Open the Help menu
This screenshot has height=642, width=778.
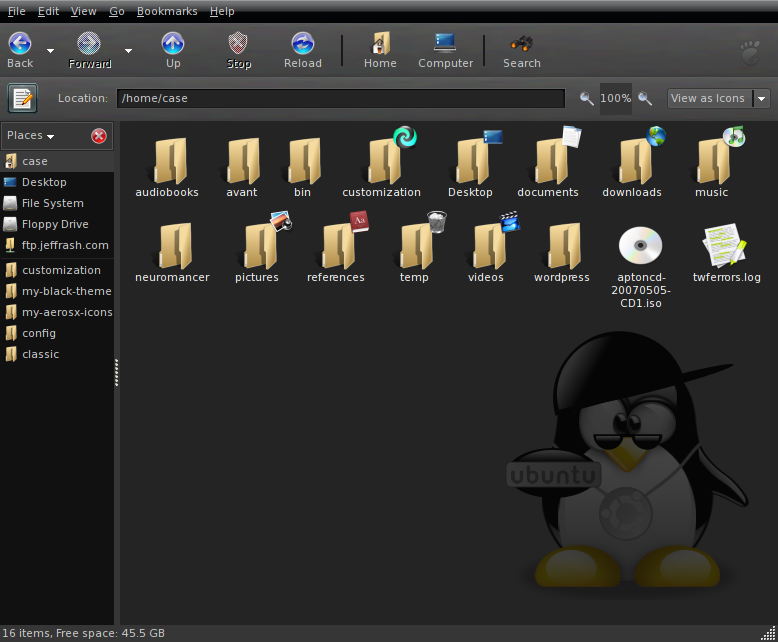coord(222,11)
